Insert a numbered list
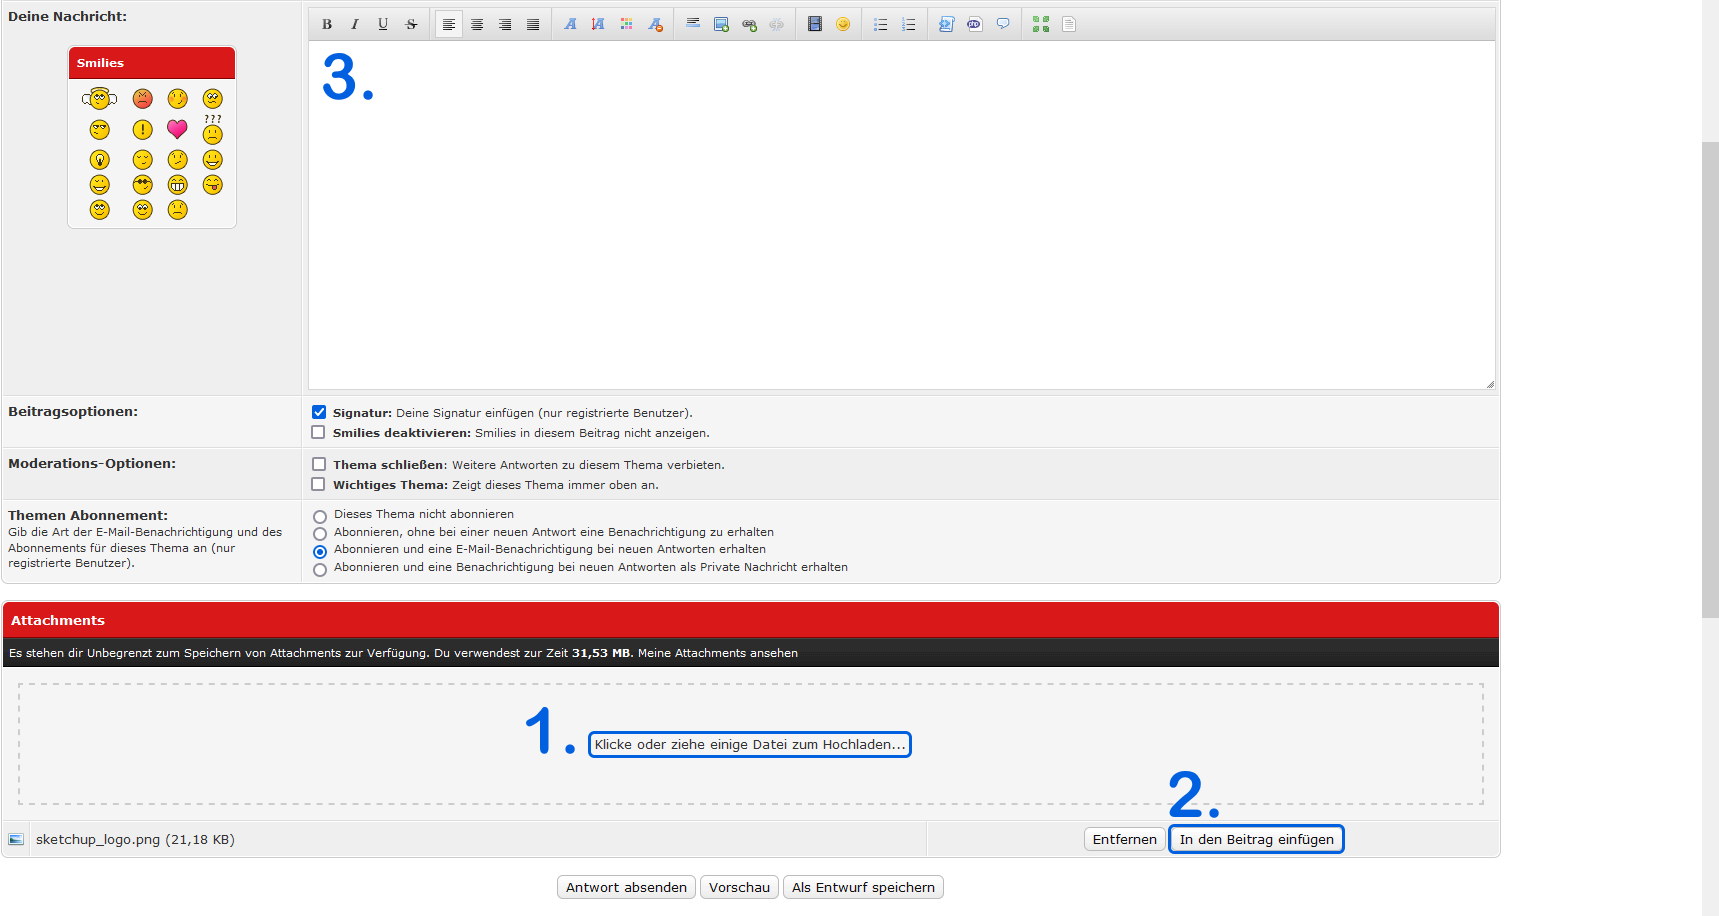Screen dimensions: 1719x916 pos(909,24)
